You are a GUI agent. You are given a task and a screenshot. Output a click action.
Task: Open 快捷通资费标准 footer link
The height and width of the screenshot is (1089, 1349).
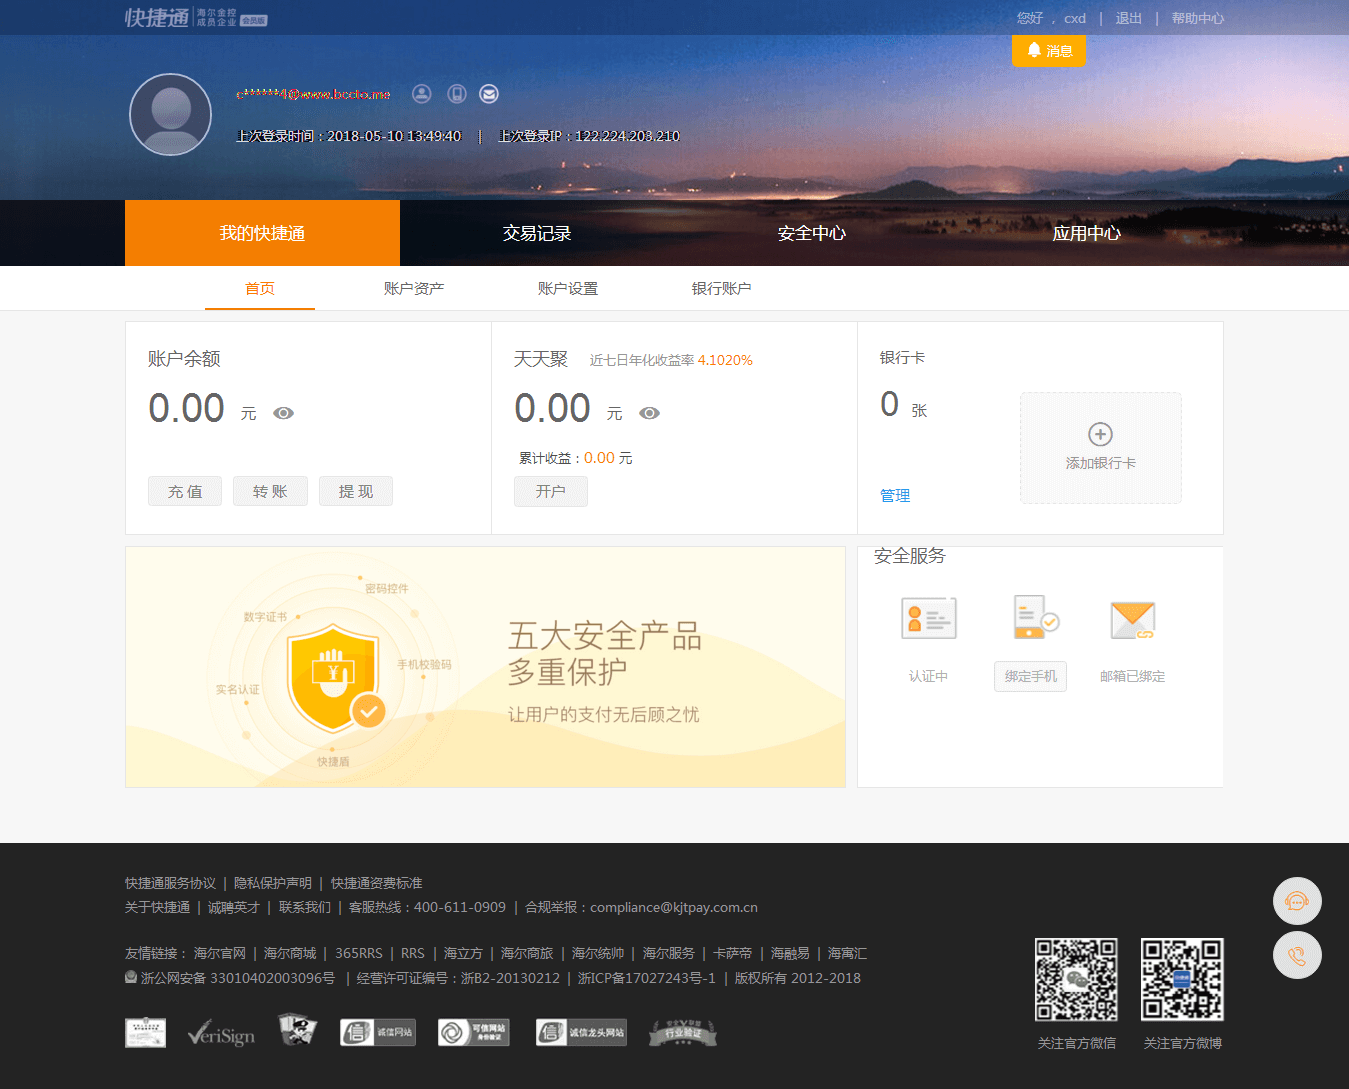pyautogui.click(x=377, y=883)
